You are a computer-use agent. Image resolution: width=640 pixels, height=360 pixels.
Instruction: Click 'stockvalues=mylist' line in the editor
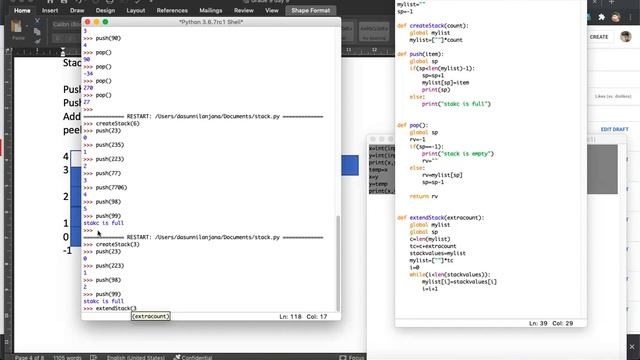438,253
